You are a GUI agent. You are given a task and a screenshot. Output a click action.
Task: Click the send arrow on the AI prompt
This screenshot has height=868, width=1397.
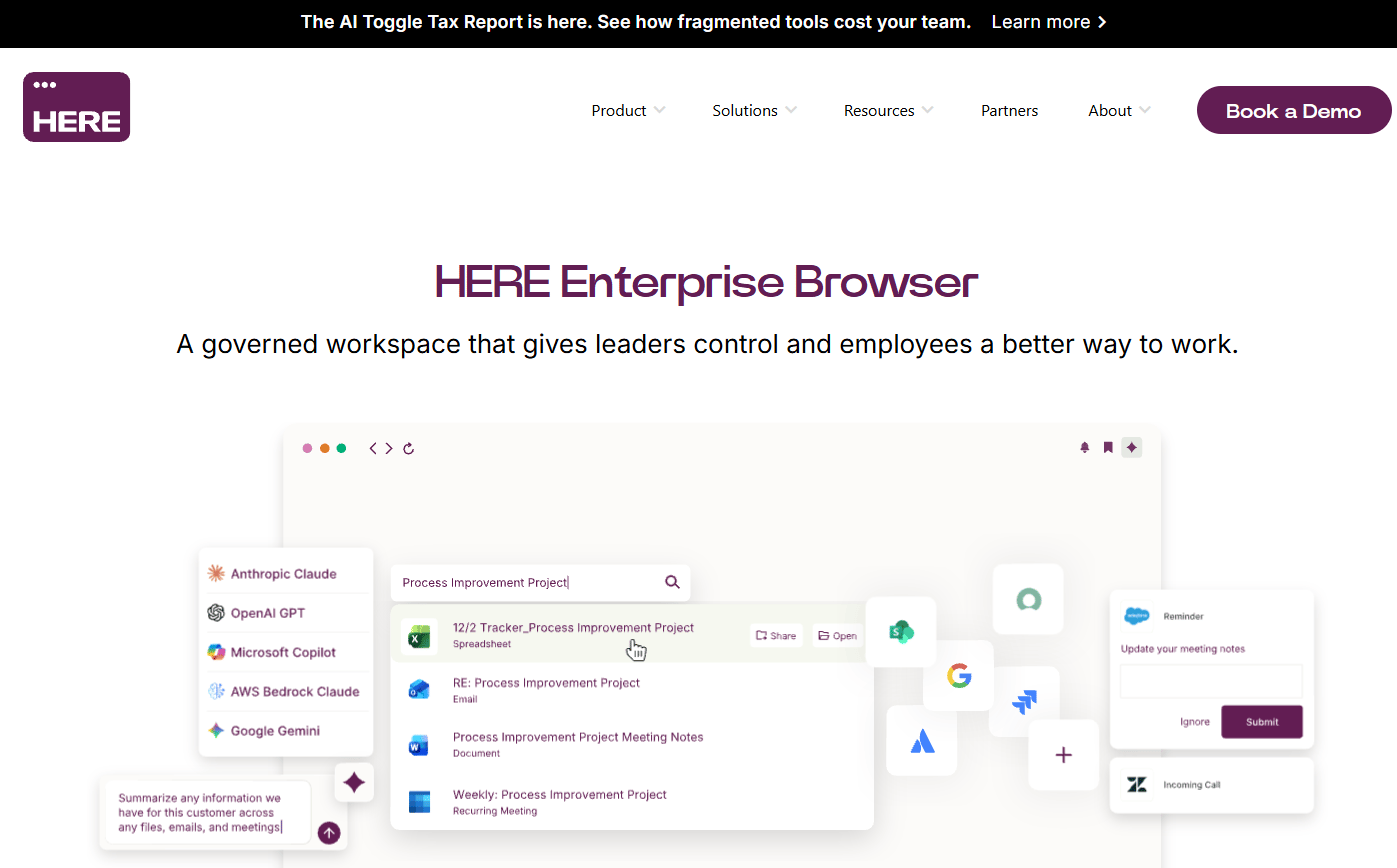pos(329,832)
